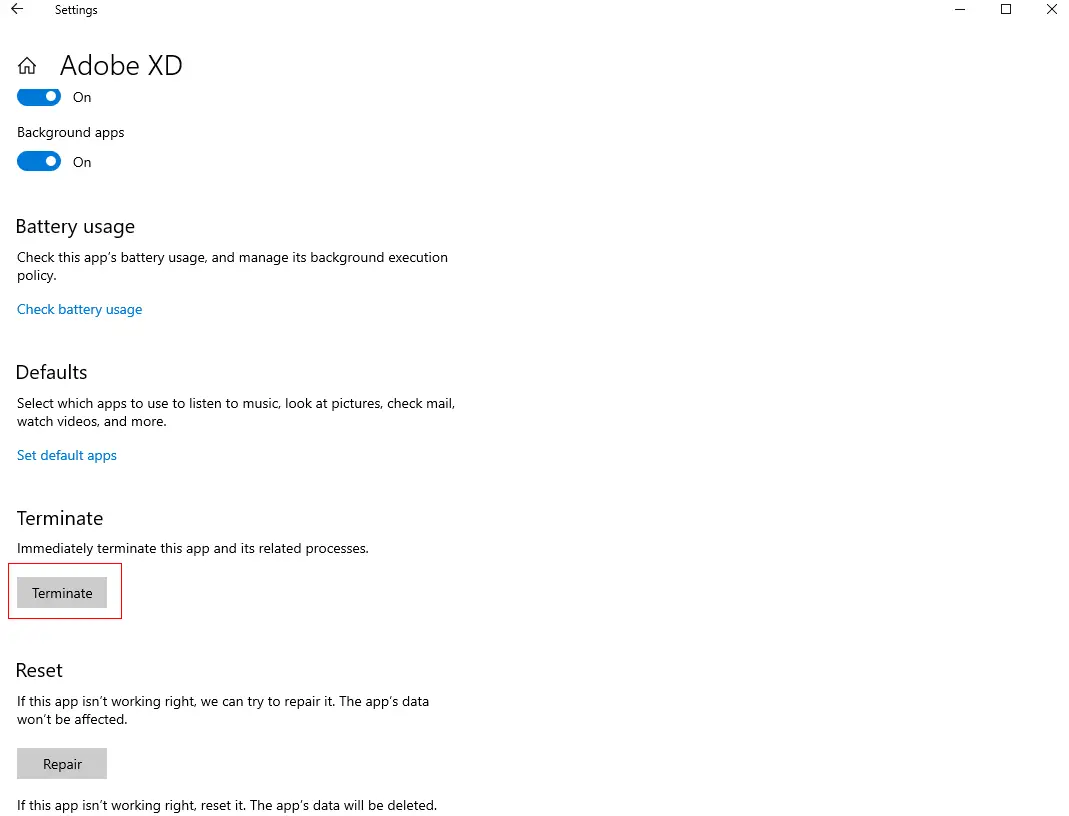Click the 'Immediately terminate this app' description
The height and width of the screenshot is (816, 1069).
(x=193, y=548)
